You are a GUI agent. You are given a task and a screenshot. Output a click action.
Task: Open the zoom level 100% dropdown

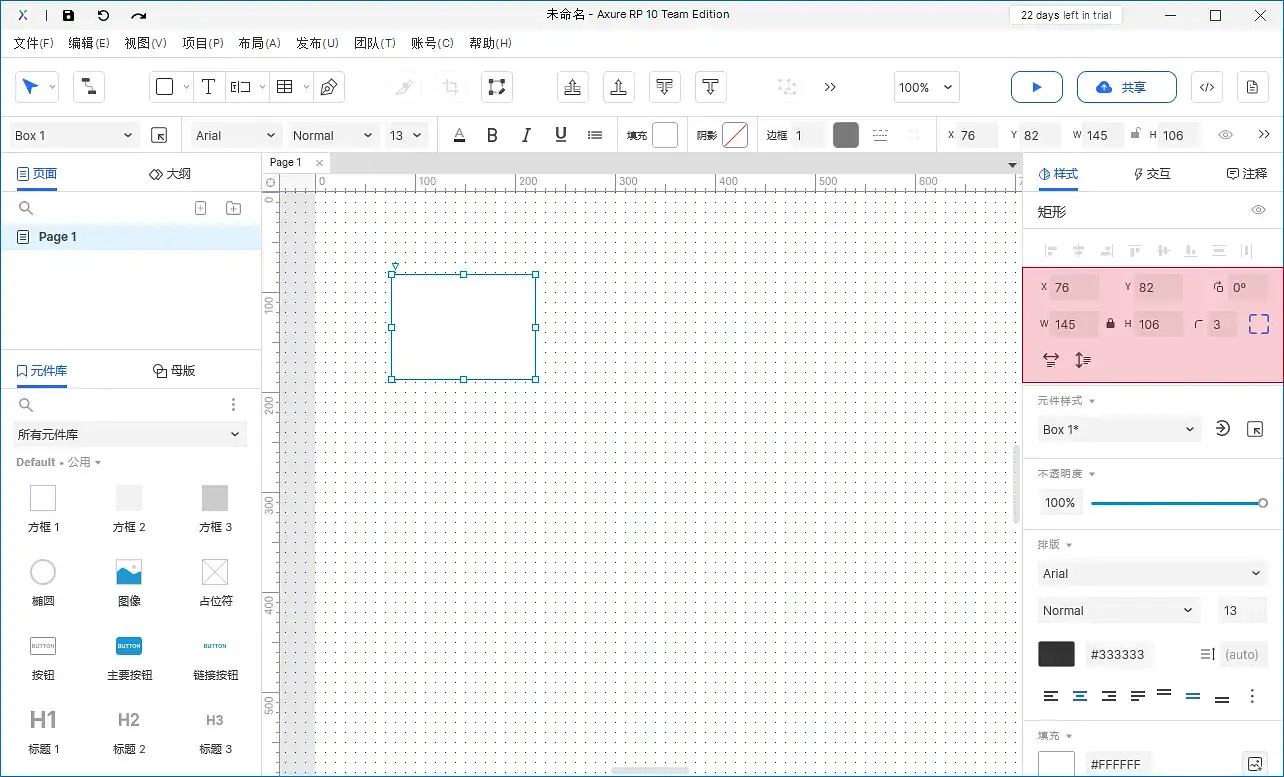click(x=926, y=87)
